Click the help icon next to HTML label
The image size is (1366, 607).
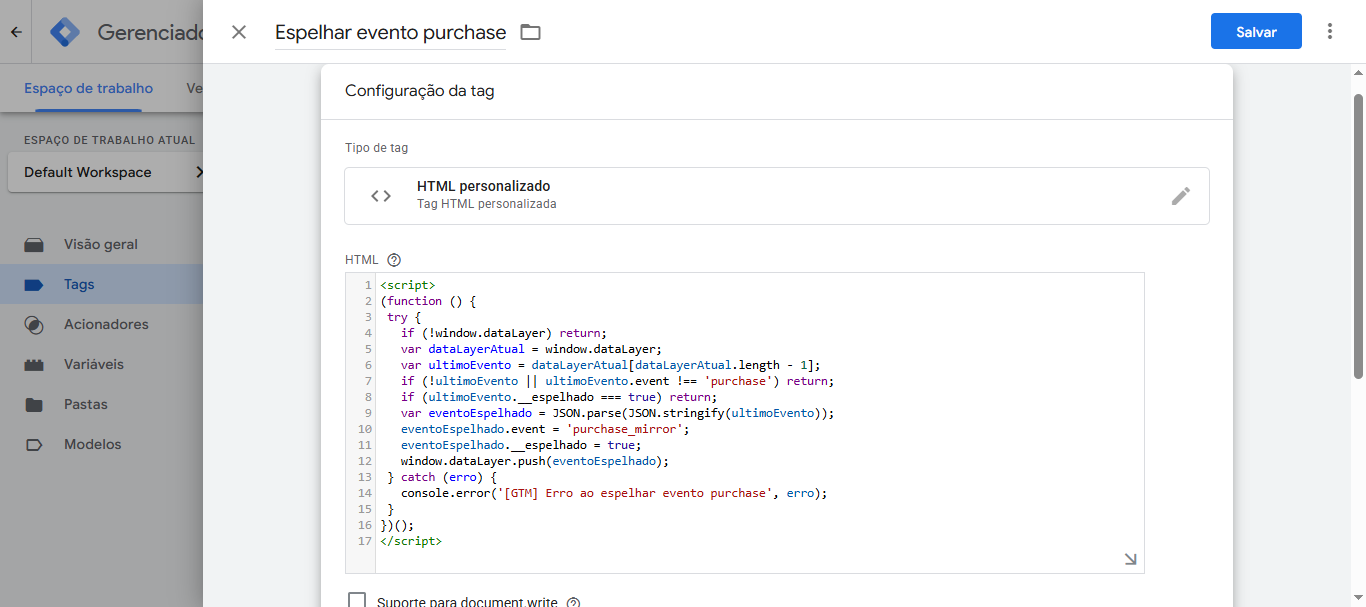tap(394, 260)
